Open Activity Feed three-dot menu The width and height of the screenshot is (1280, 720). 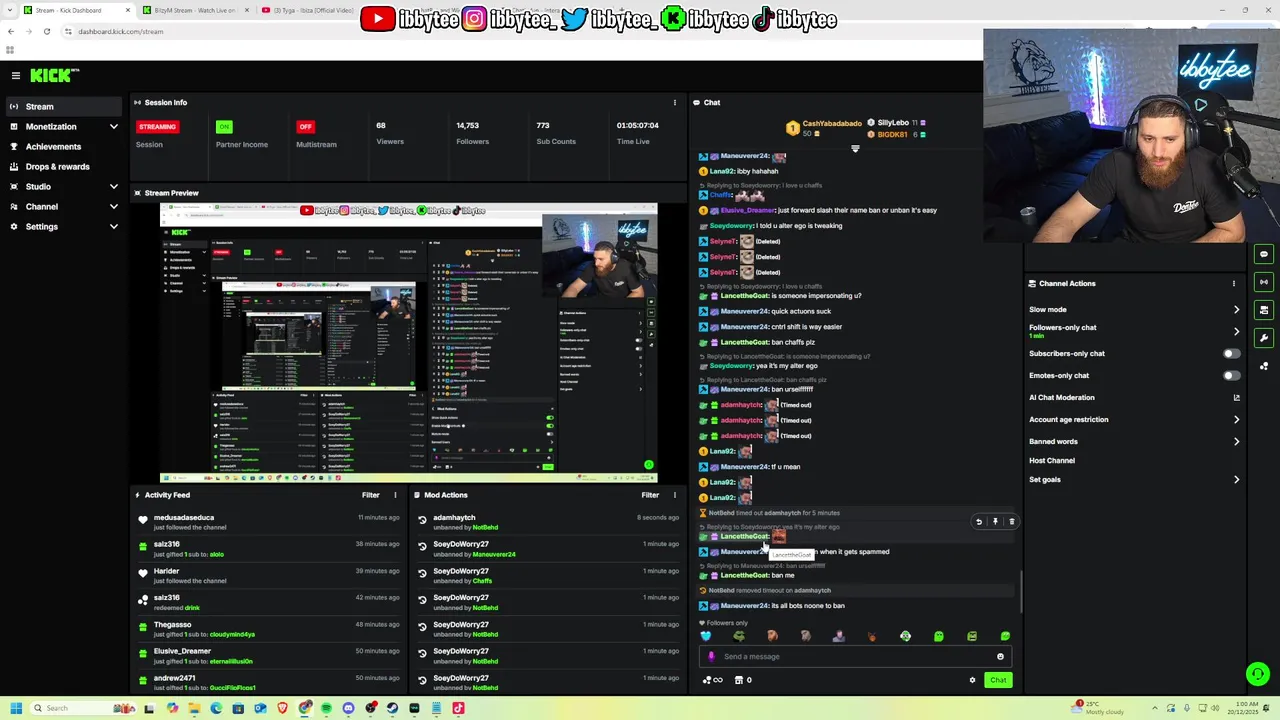pyautogui.click(x=395, y=495)
